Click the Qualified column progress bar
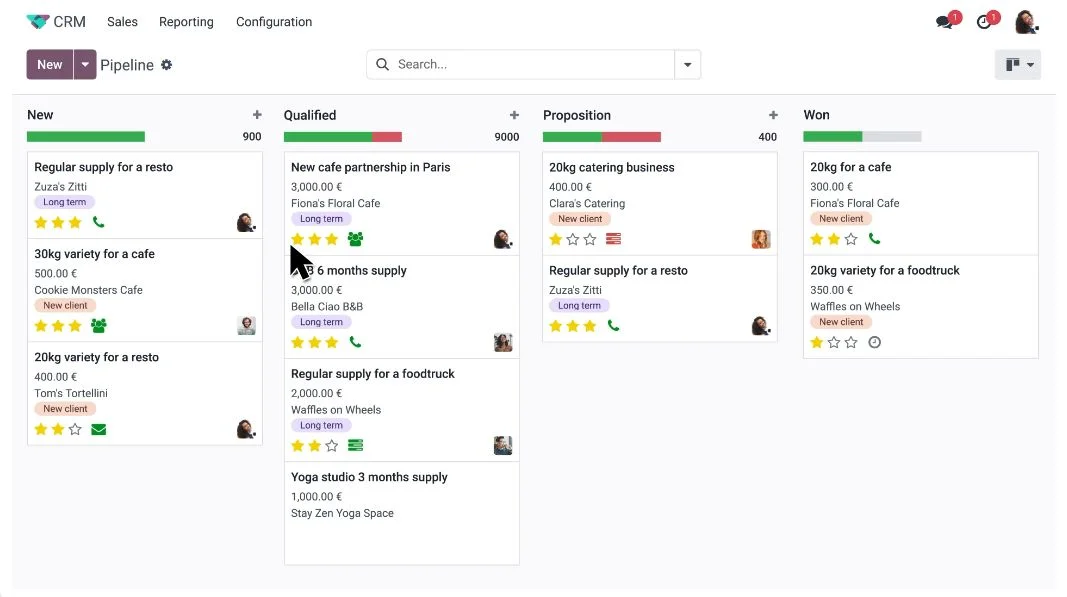 (x=343, y=136)
